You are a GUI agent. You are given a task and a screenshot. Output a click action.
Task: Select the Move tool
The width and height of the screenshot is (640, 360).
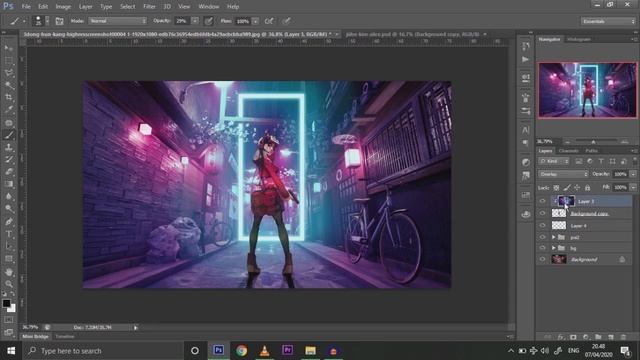coord(9,48)
